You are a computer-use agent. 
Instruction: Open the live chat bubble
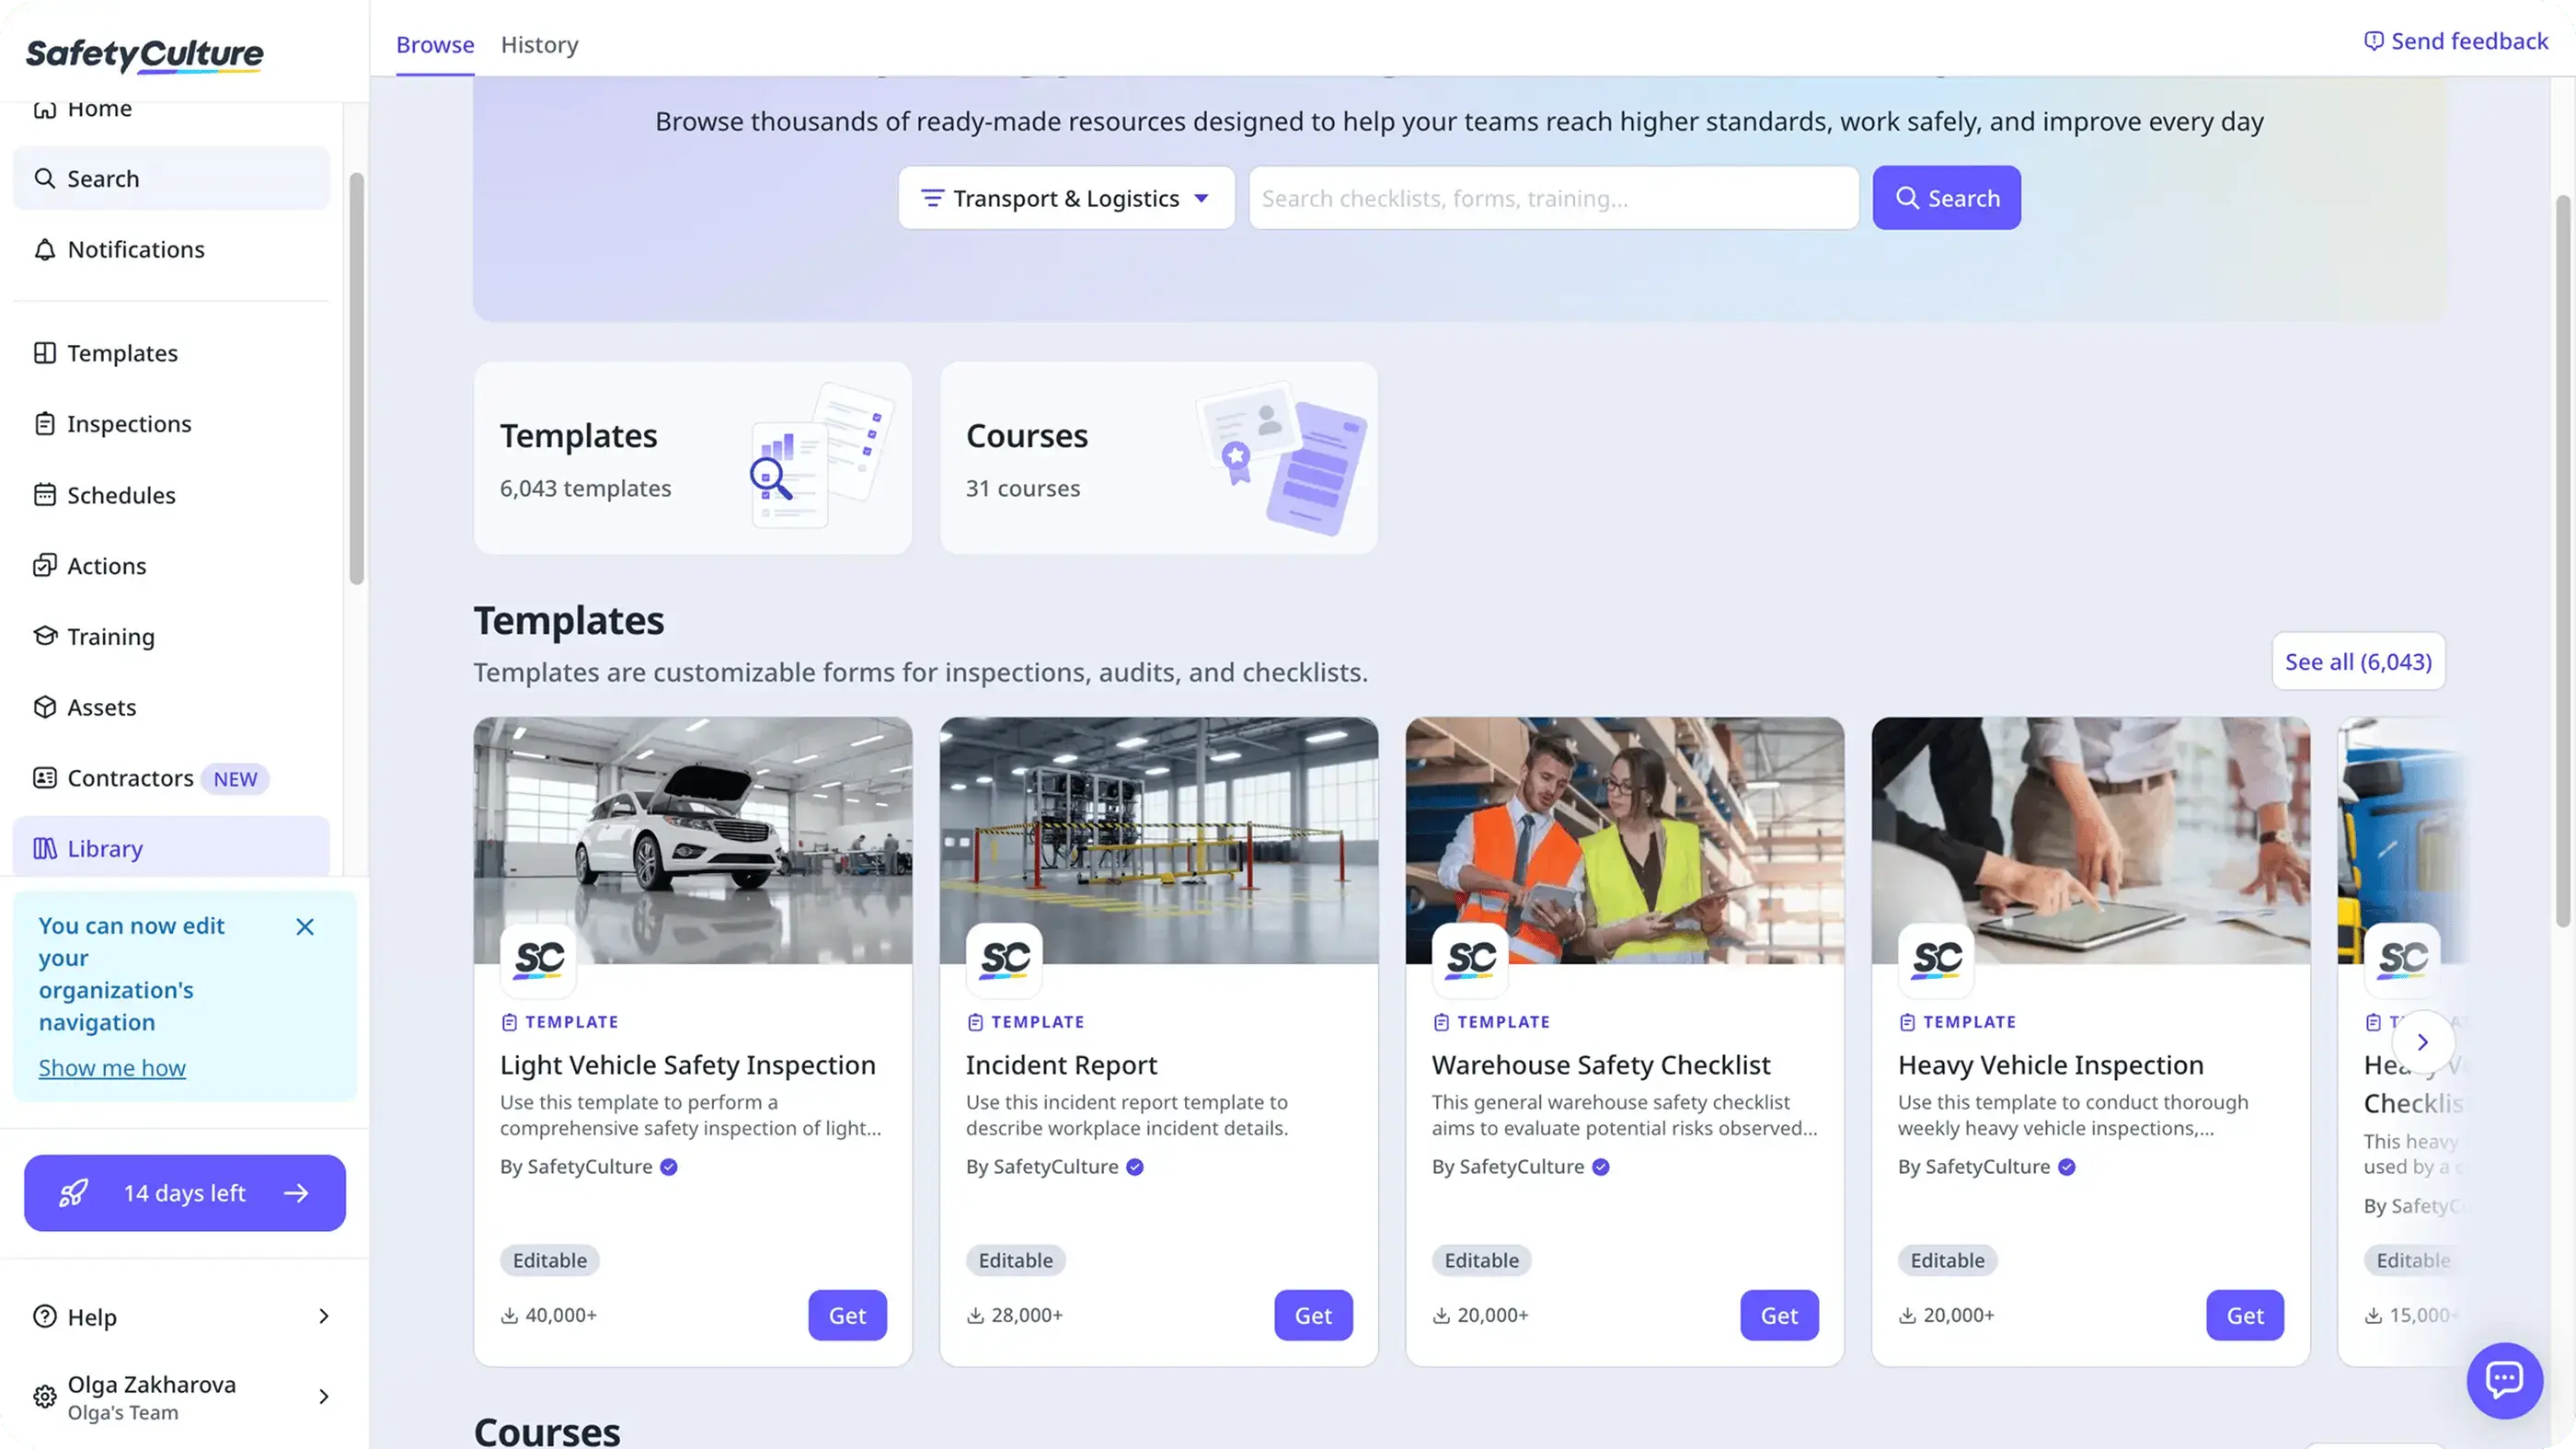click(x=2505, y=1380)
